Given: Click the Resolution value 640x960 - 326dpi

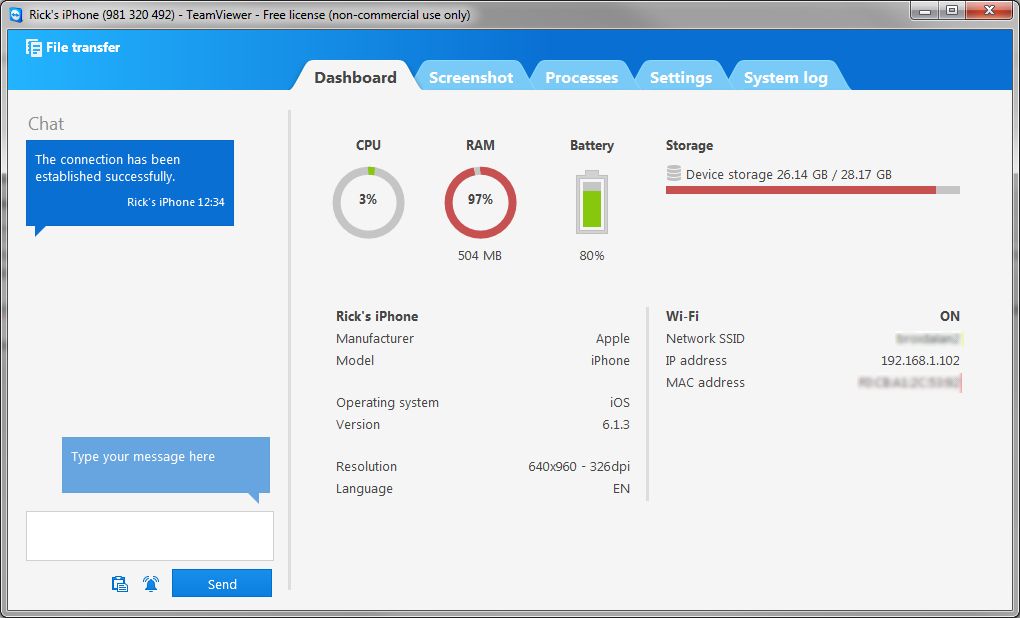Looking at the screenshot, I should click(578, 466).
